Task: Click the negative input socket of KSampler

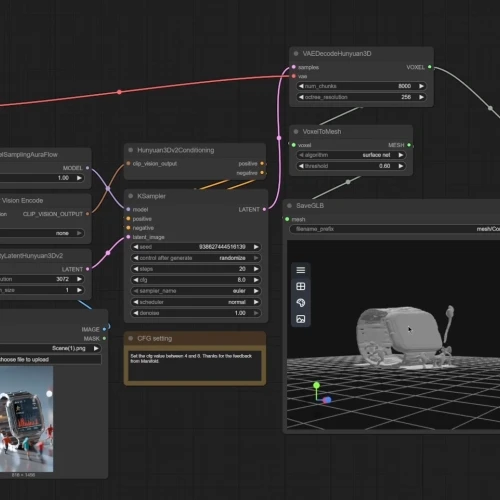Action: [128, 228]
